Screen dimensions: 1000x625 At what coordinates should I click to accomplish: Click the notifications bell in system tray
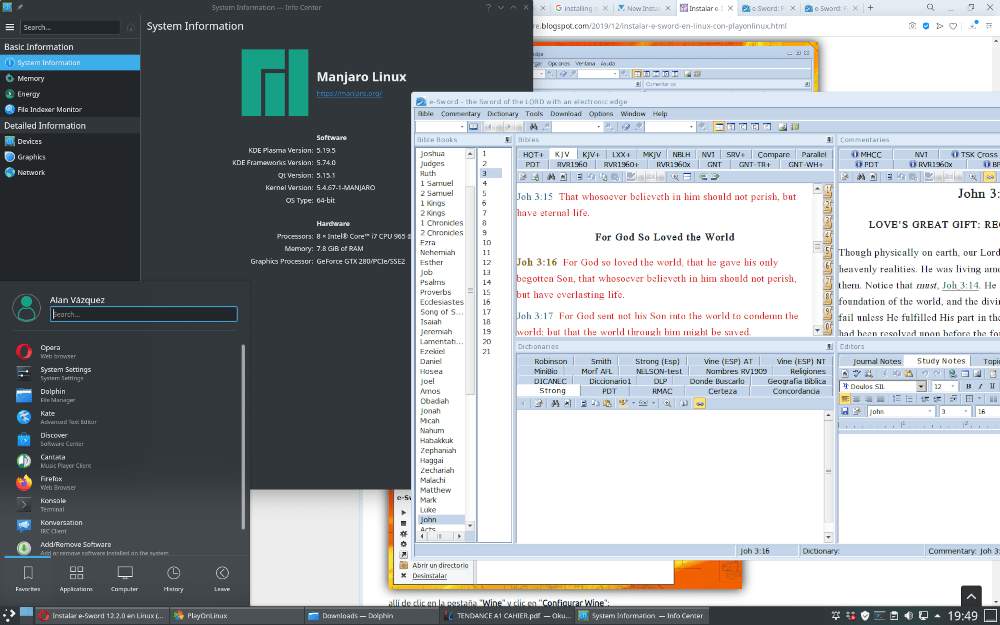coord(836,615)
